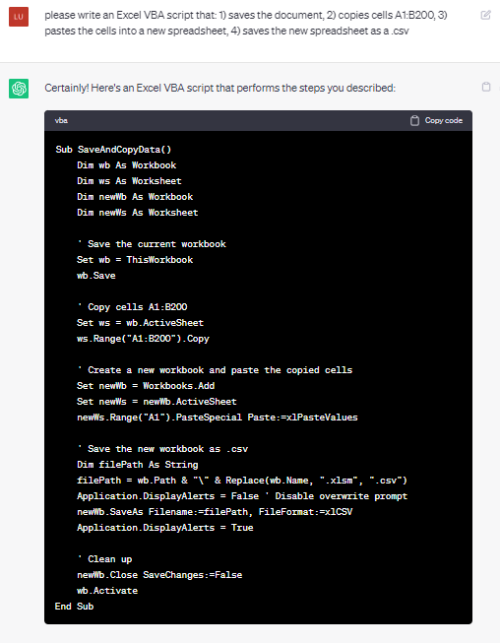This screenshot has height=643, width=500.
Task: Click the Sub SaveAndCopyData() line
Action: click(x=113, y=150)
